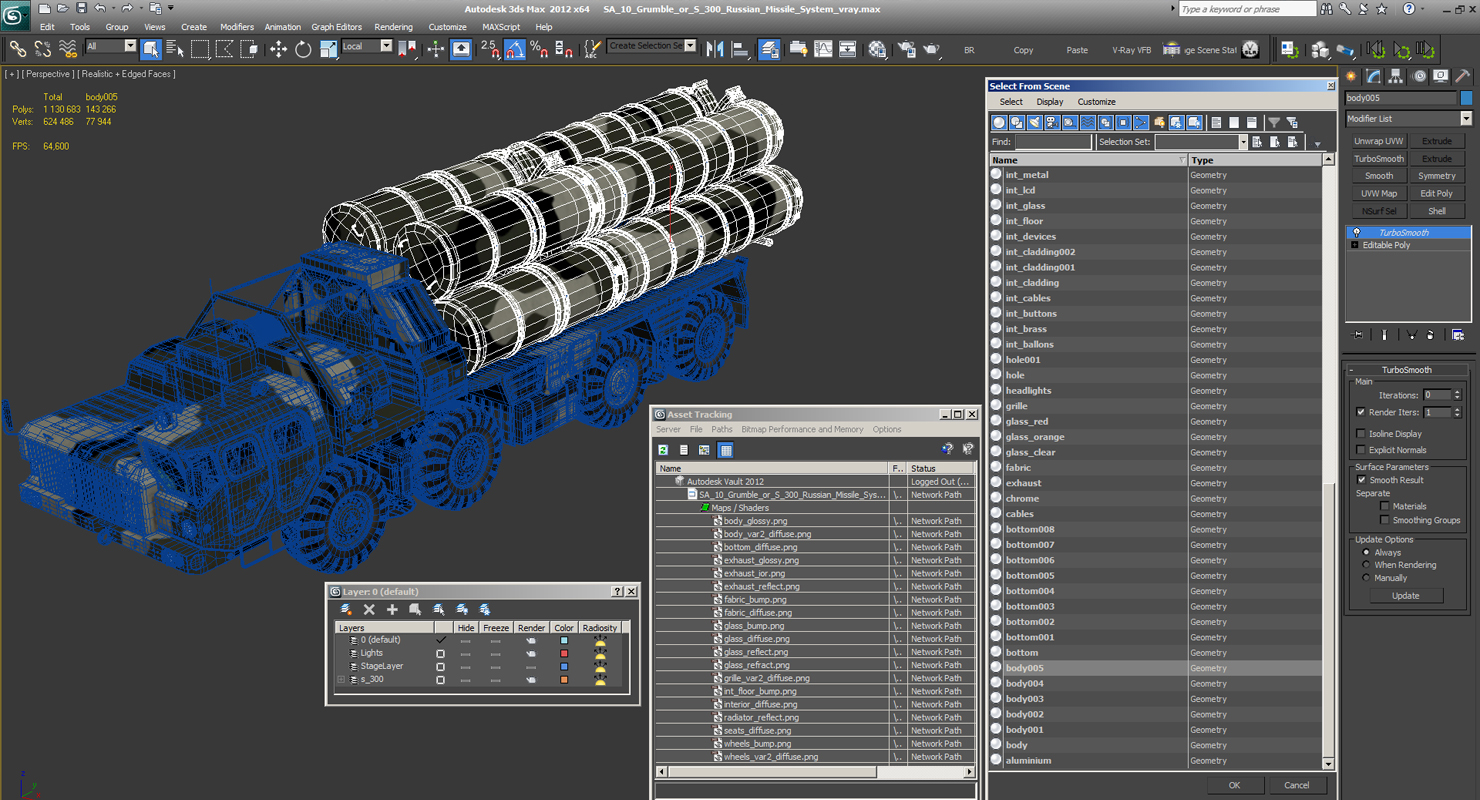Click the teapot Render Production icon
This screenshot has width=1480, height=800.
coord(931,48)
